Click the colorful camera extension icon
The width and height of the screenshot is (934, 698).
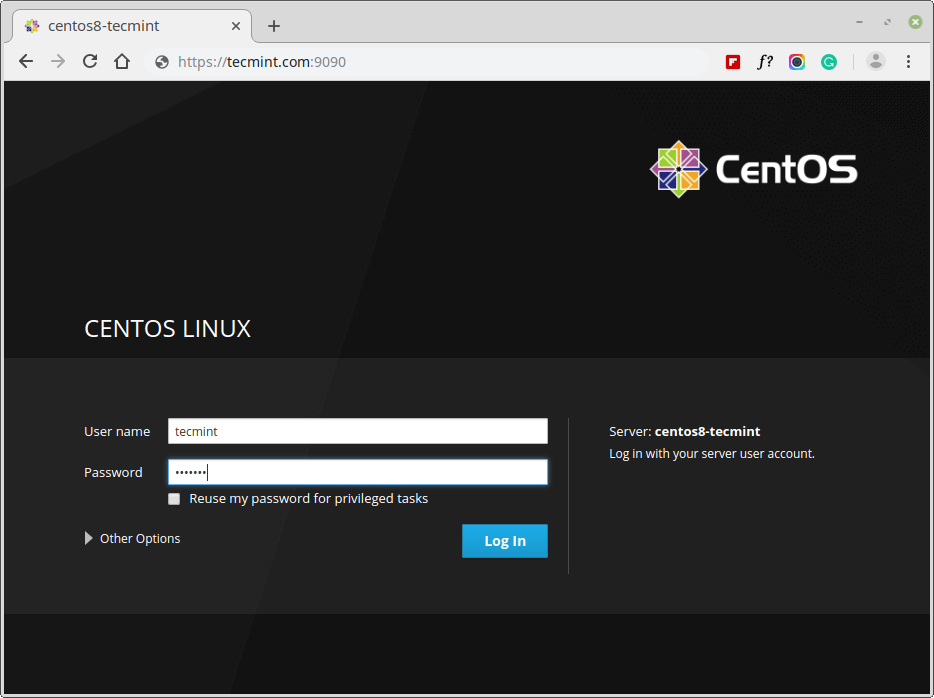coord(797,62)
